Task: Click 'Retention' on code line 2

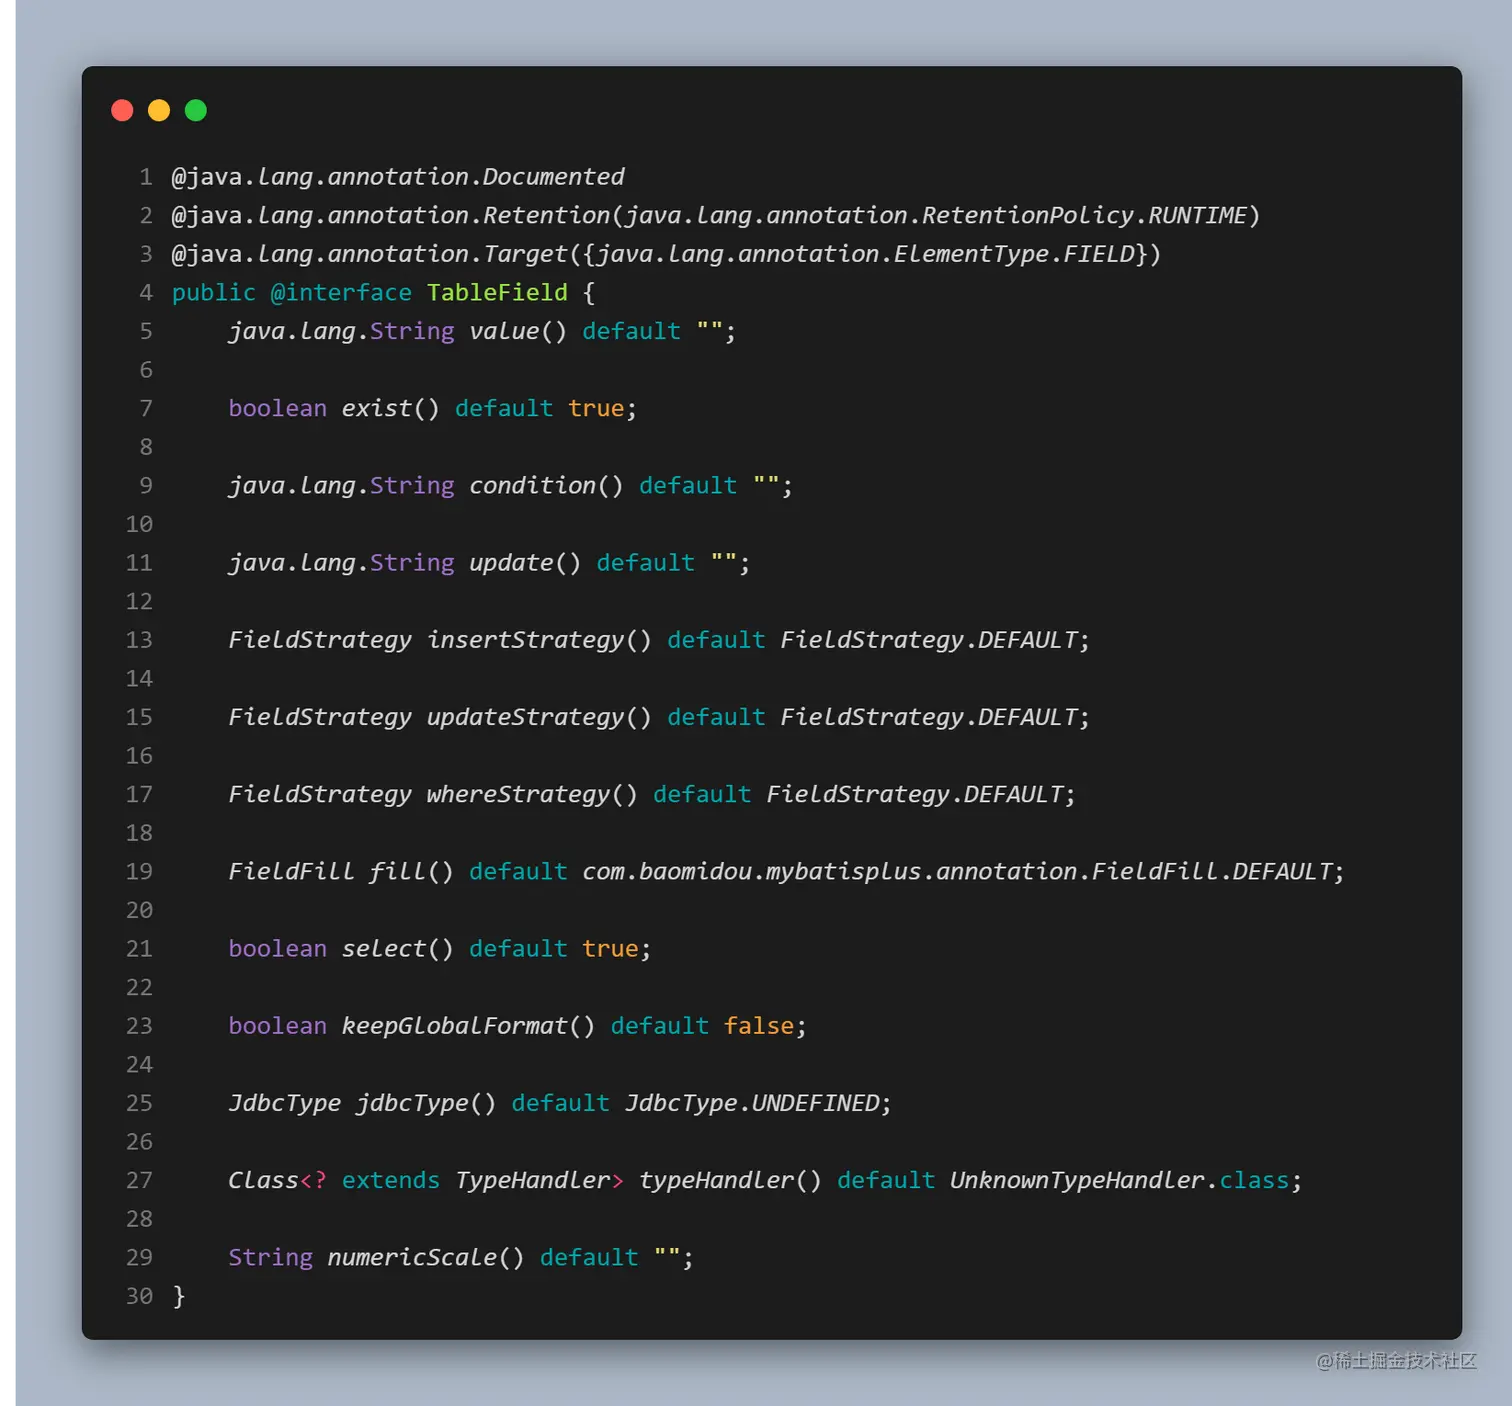Action: click(546, 215)
